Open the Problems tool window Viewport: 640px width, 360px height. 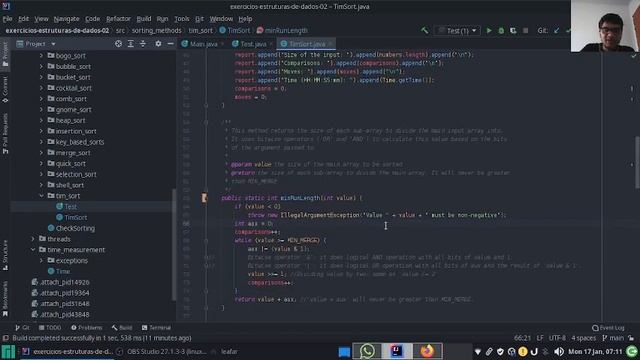point(87,327)
